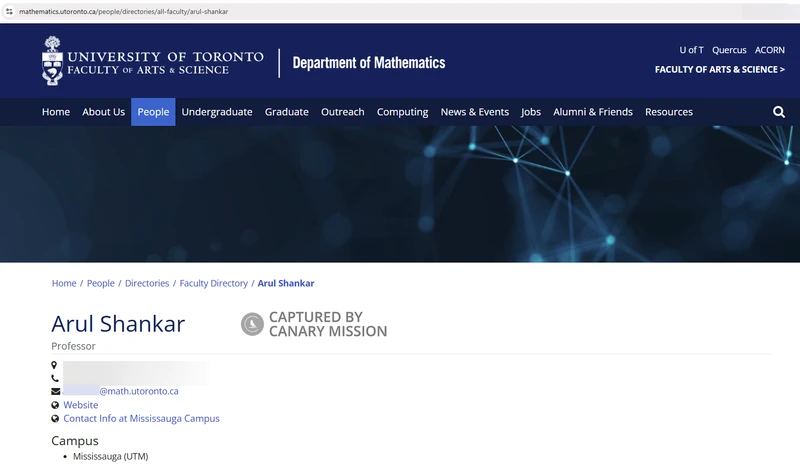Open Contact Info at Mississauga Campus
Screen dimensions: 800x470
point(141,419)
